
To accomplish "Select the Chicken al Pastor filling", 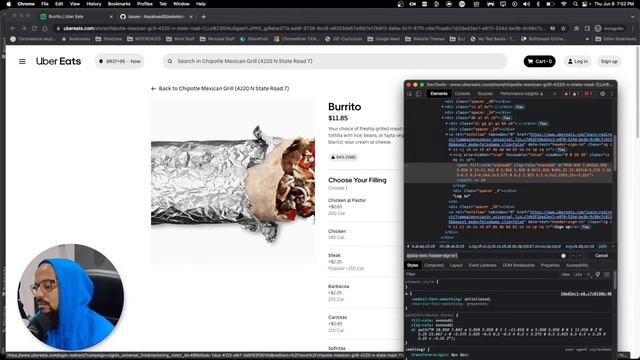I will pos(347,207).
